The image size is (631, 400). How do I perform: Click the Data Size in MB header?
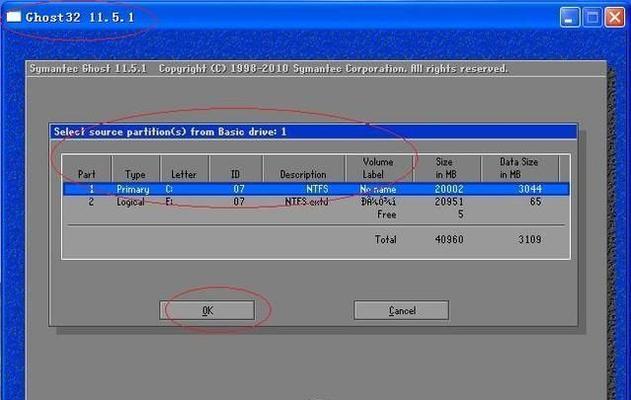[x=519, y=169]
